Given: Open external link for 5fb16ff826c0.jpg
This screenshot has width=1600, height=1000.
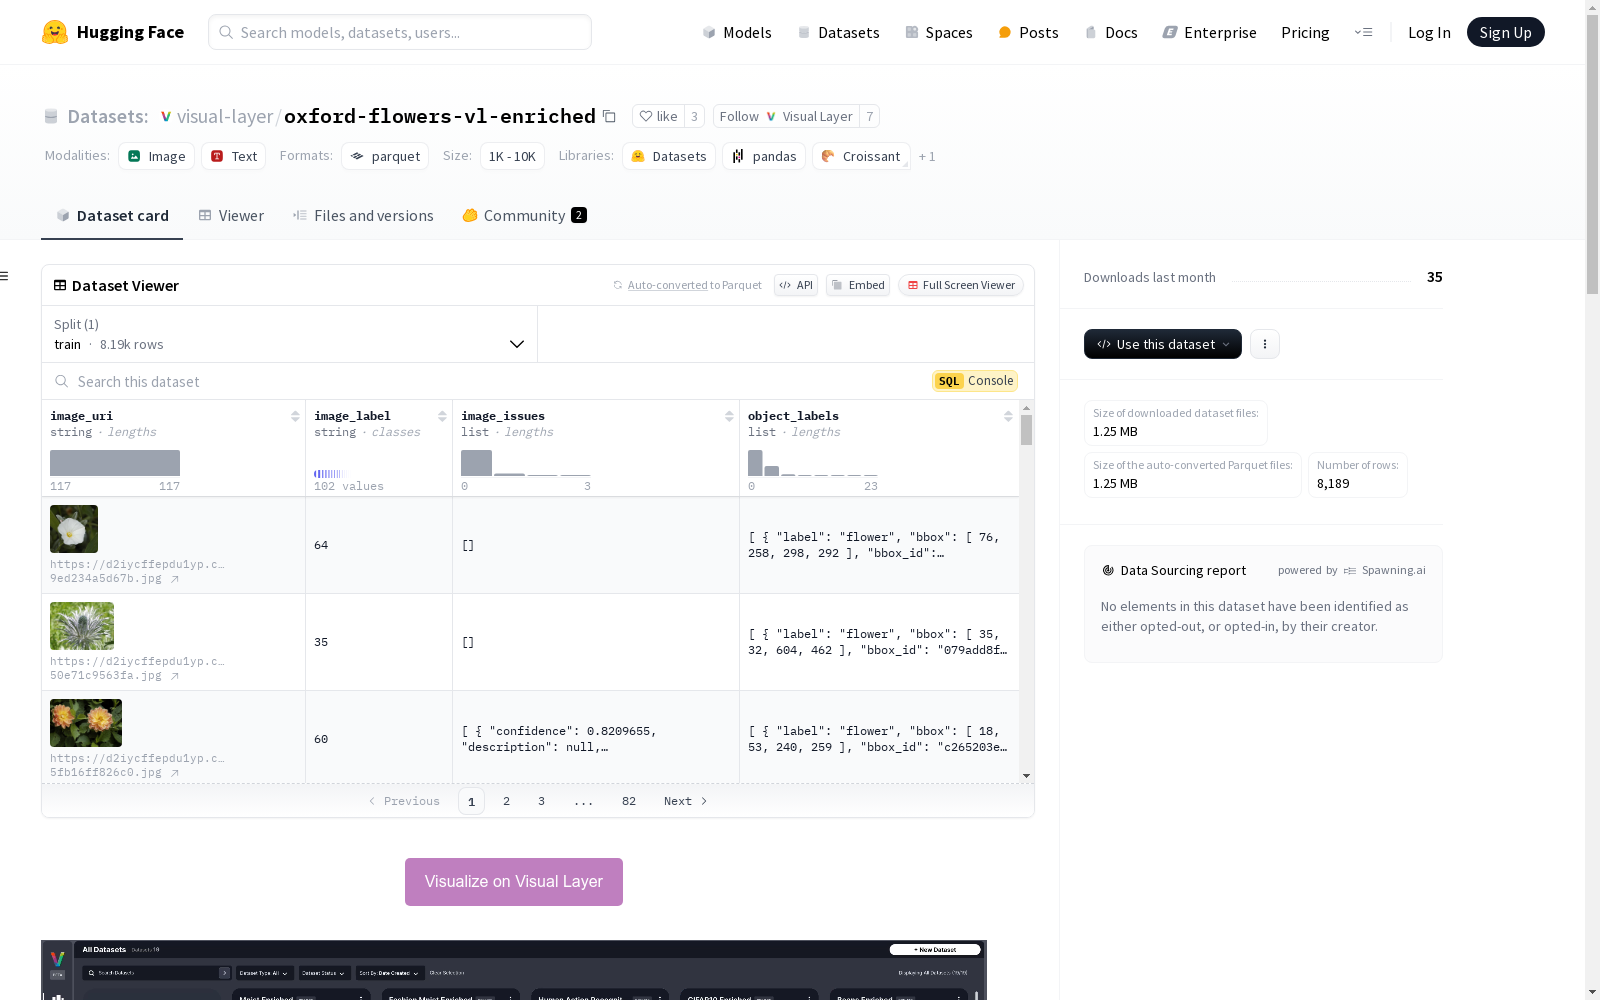Looking at the screenshot, I should (175, 773).
